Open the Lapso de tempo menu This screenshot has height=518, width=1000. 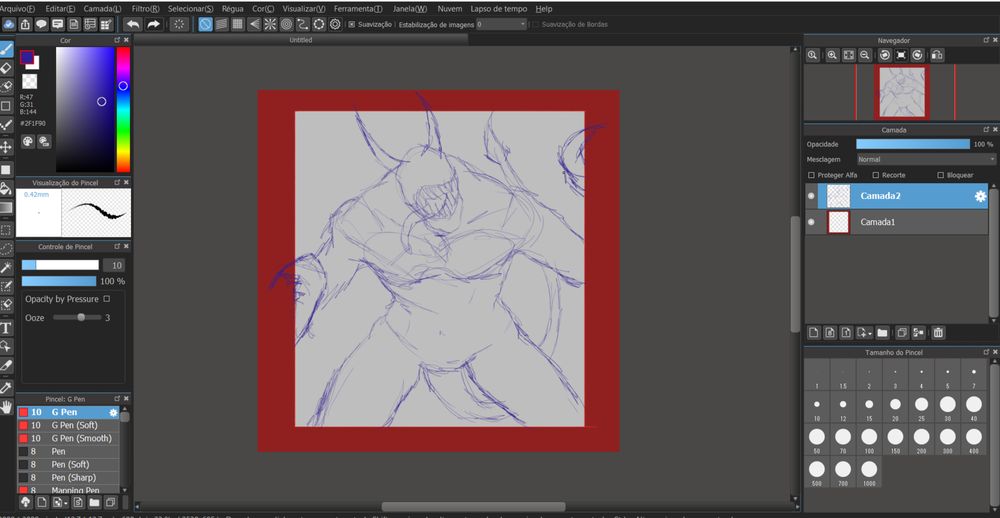499,9
